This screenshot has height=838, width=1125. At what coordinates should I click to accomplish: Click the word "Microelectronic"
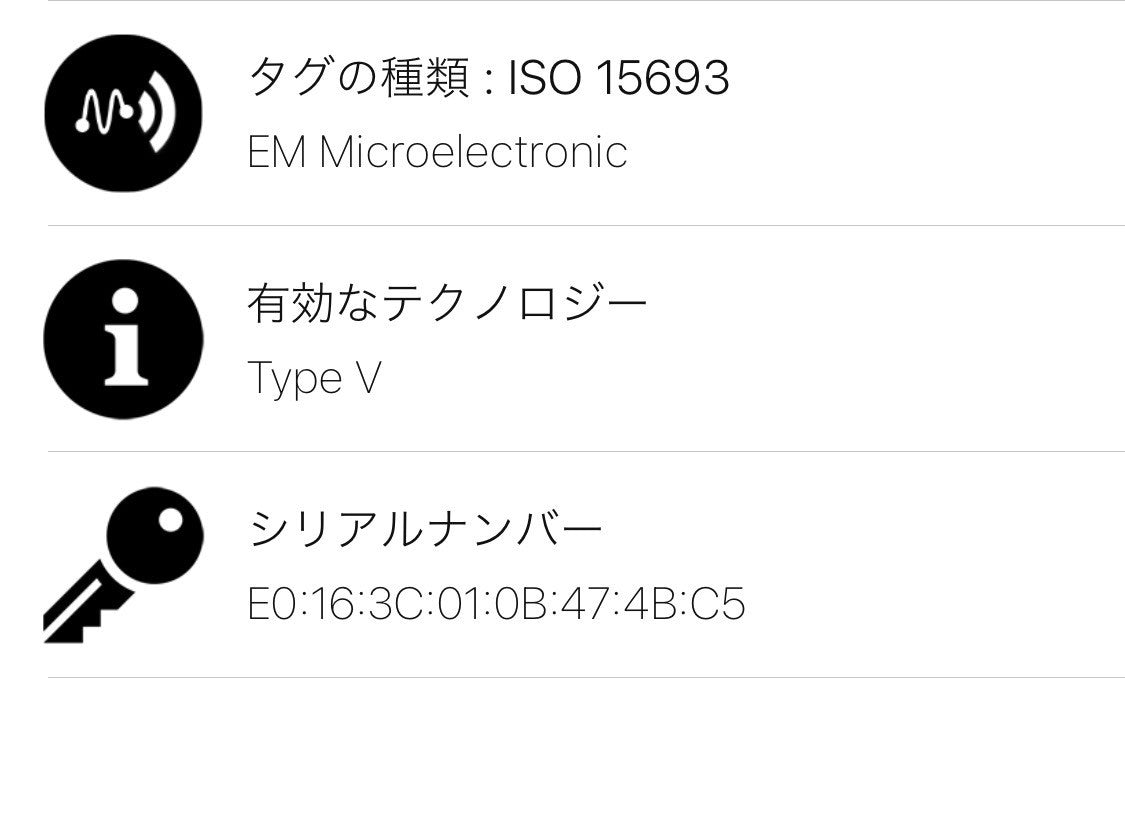(x=473, y=152)
